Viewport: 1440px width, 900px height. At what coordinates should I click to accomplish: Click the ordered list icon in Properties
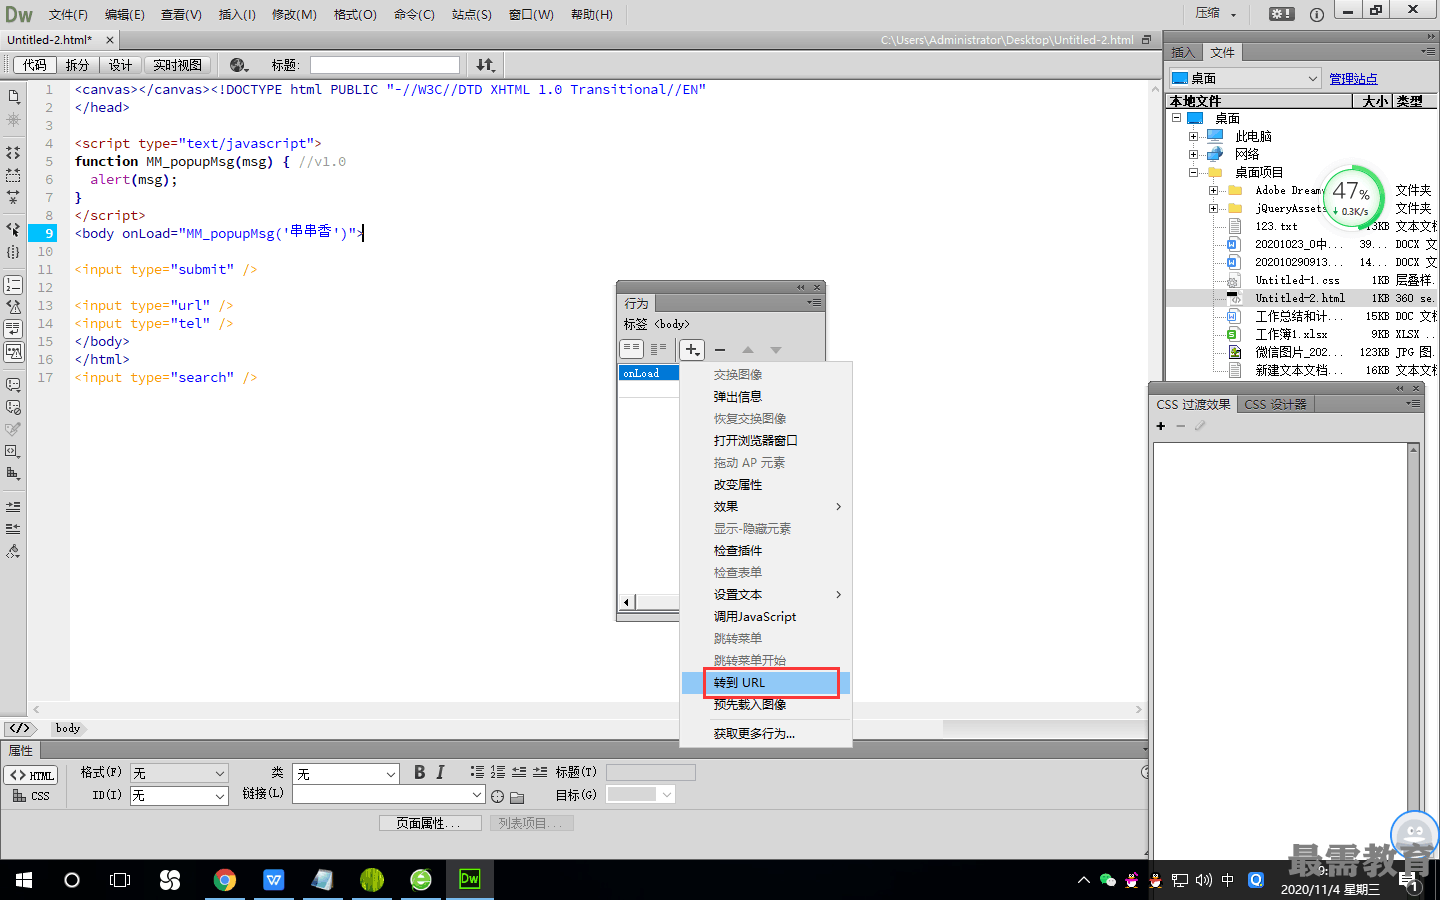coord(498,772)
